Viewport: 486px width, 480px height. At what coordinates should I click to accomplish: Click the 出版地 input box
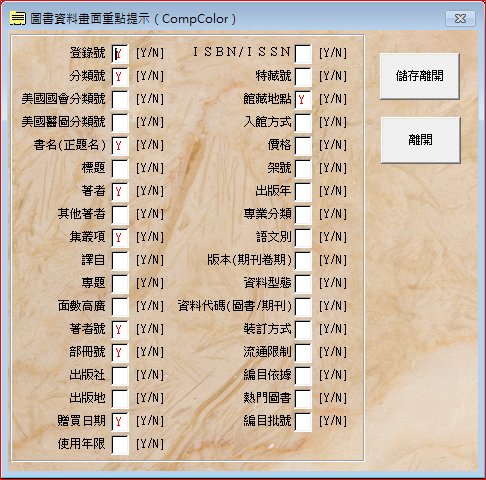(120, 399)
